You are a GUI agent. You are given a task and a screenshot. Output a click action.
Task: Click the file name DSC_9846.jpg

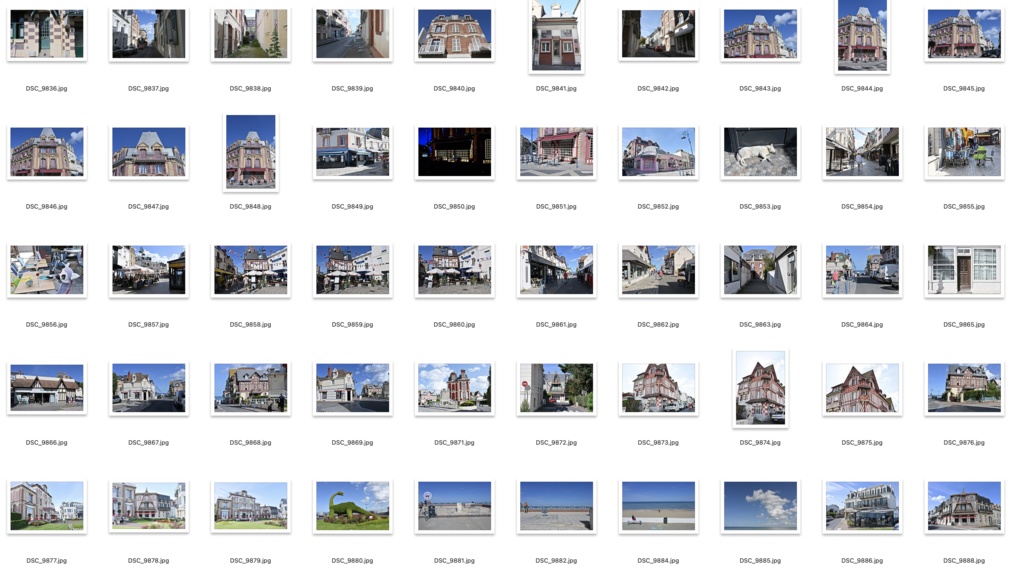pyautogui.click(x=46, y=206)
